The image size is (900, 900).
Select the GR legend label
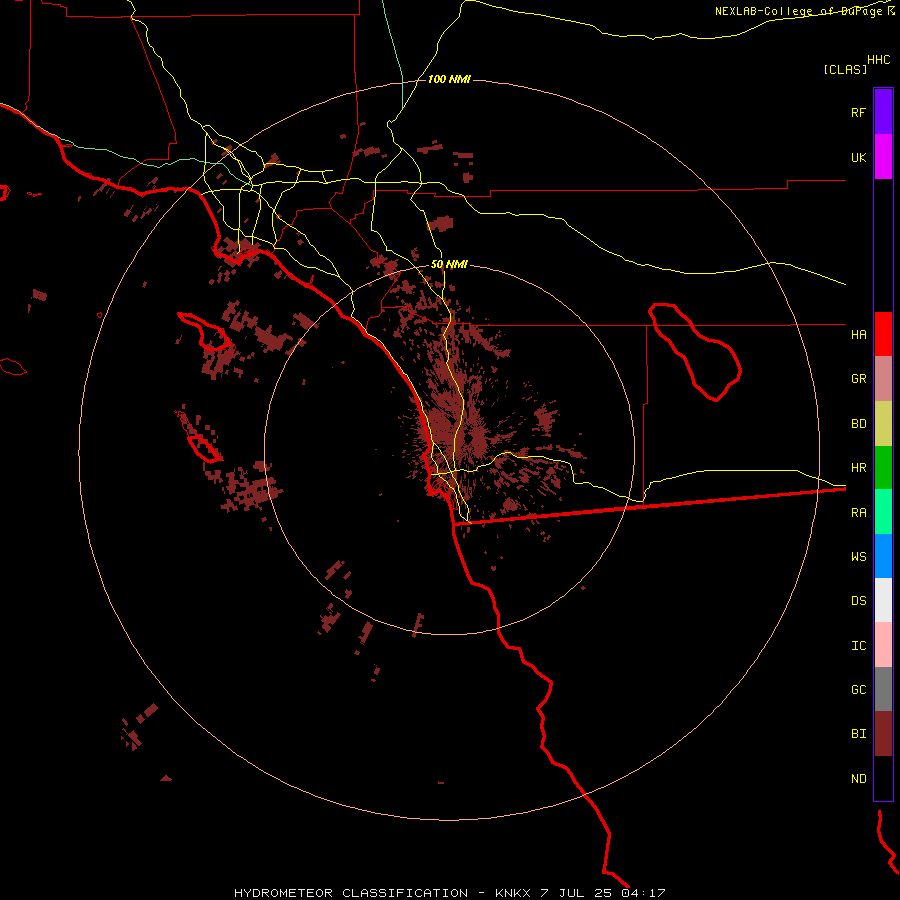[858, 379]
